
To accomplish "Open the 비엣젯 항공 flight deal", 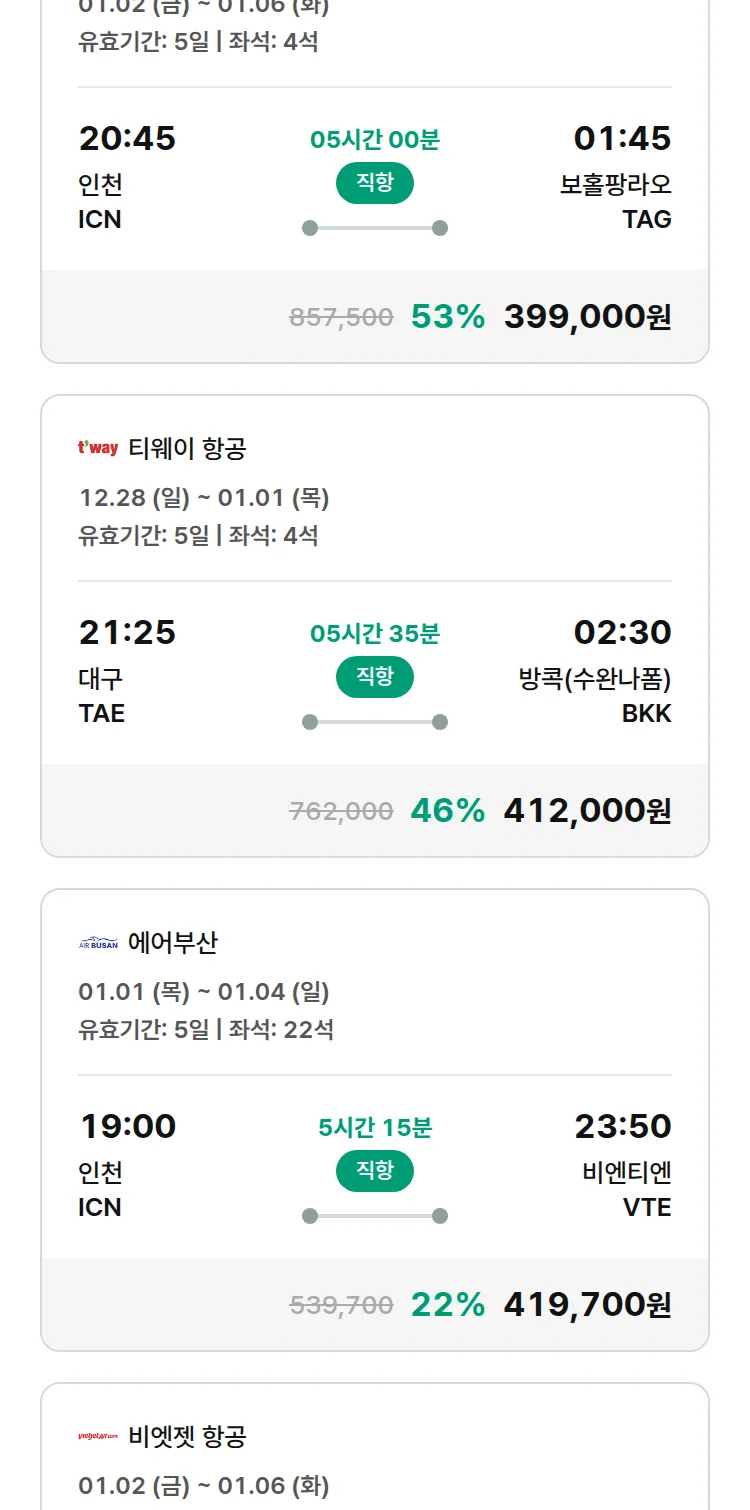I will pos(187,1437).
